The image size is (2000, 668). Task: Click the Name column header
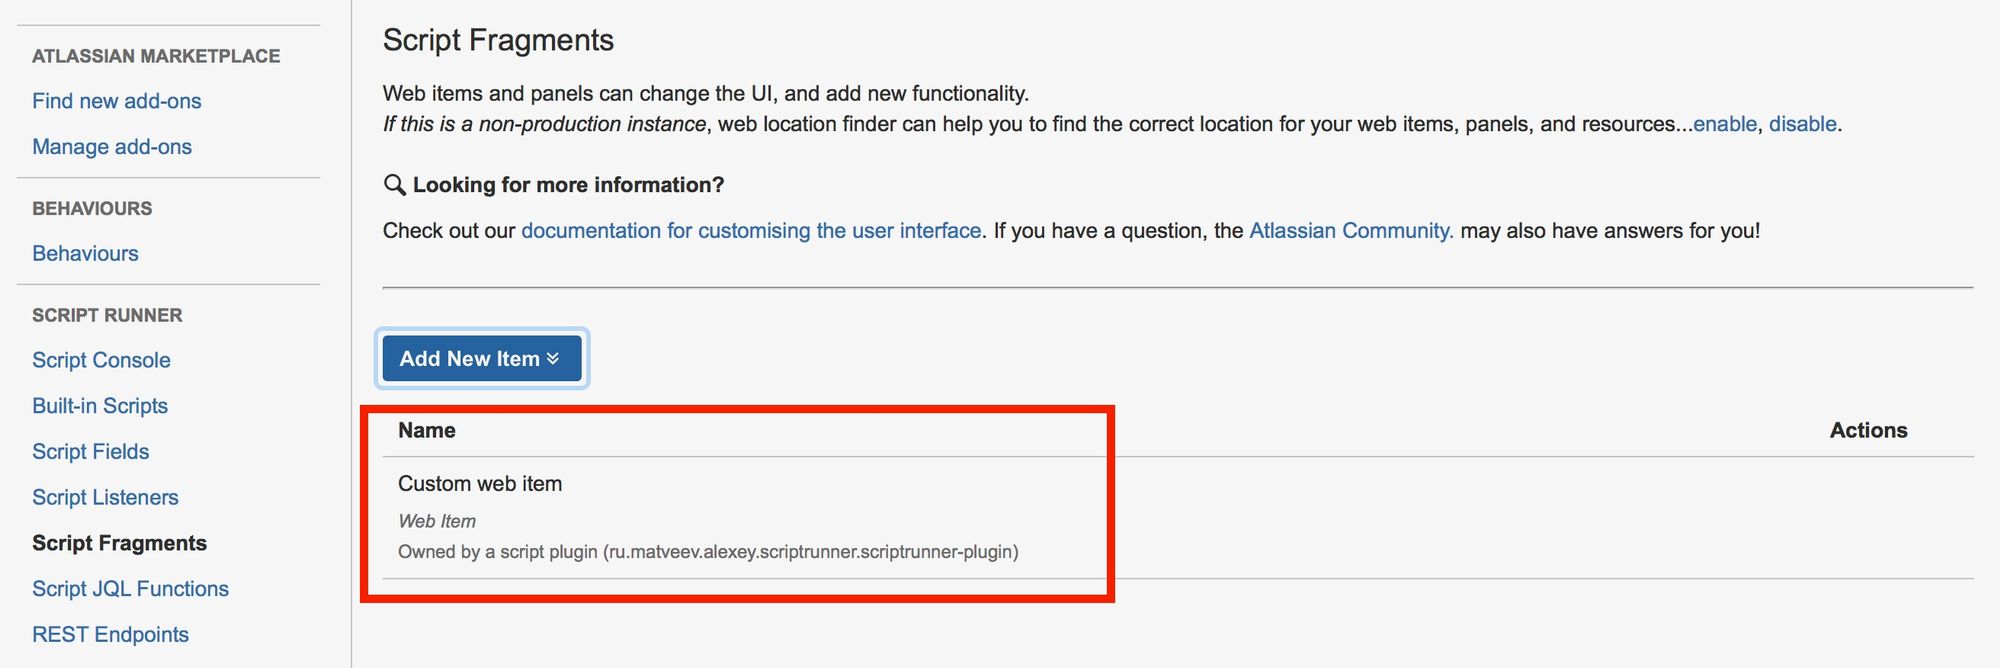[427, 431]
